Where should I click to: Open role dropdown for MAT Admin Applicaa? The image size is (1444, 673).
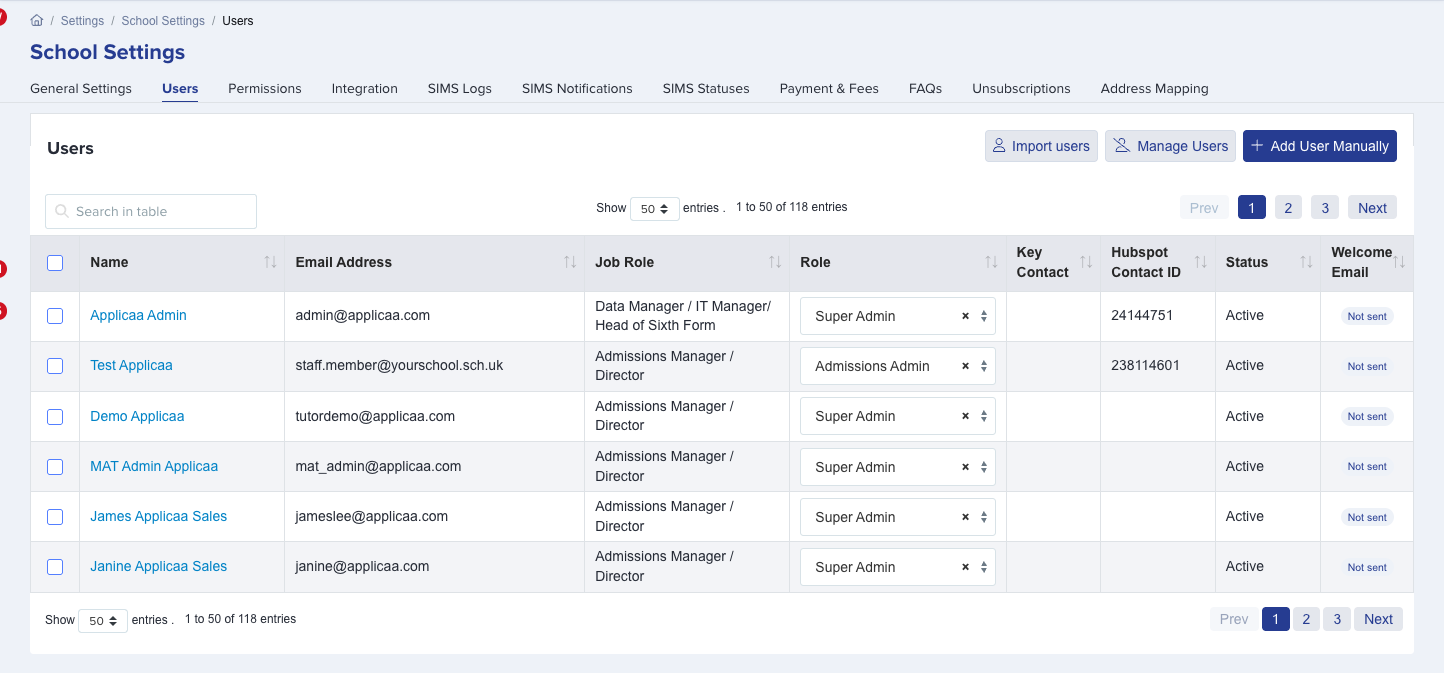(898, 467)
